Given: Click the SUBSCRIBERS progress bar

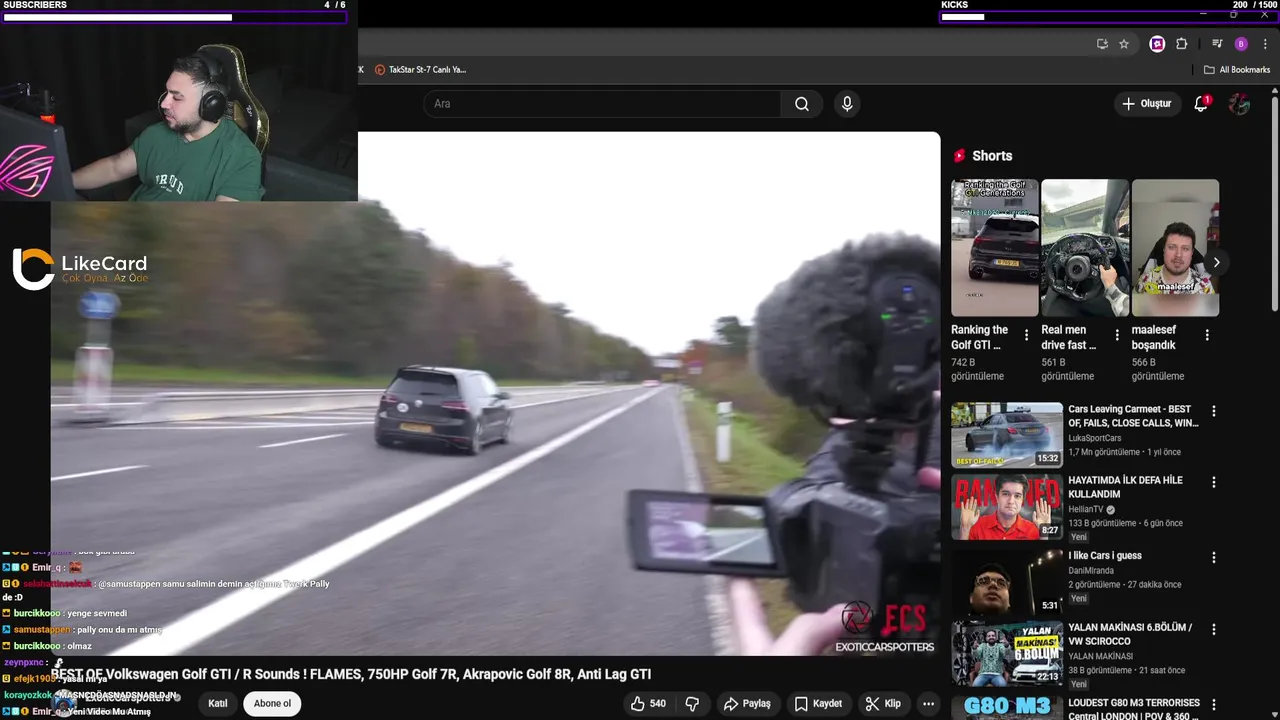Looking at the screenshot, I should [x=175, y=17].
